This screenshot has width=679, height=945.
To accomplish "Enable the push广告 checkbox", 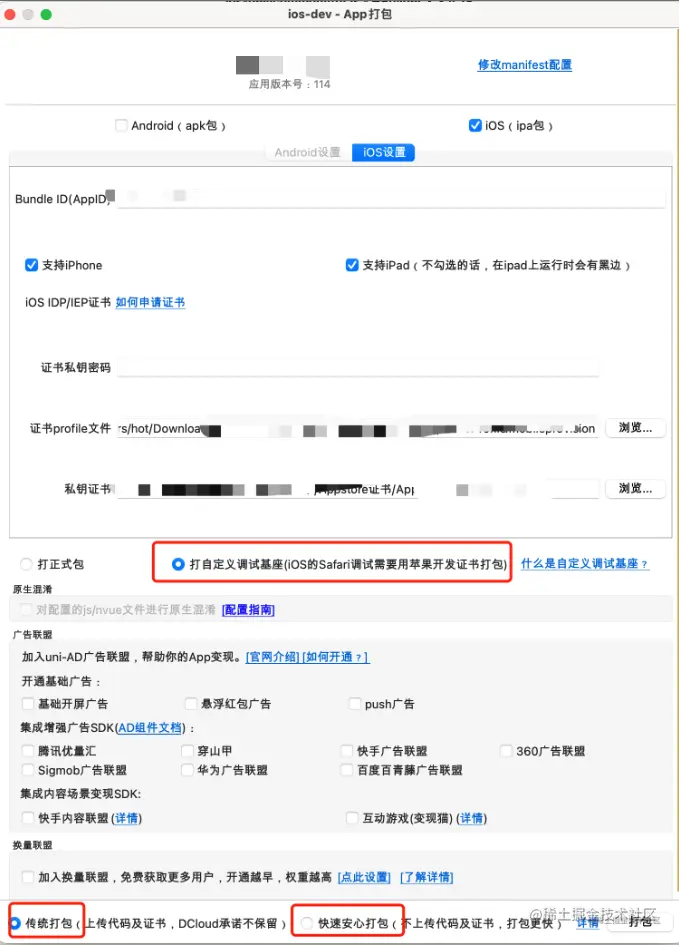I will point(355,703).
